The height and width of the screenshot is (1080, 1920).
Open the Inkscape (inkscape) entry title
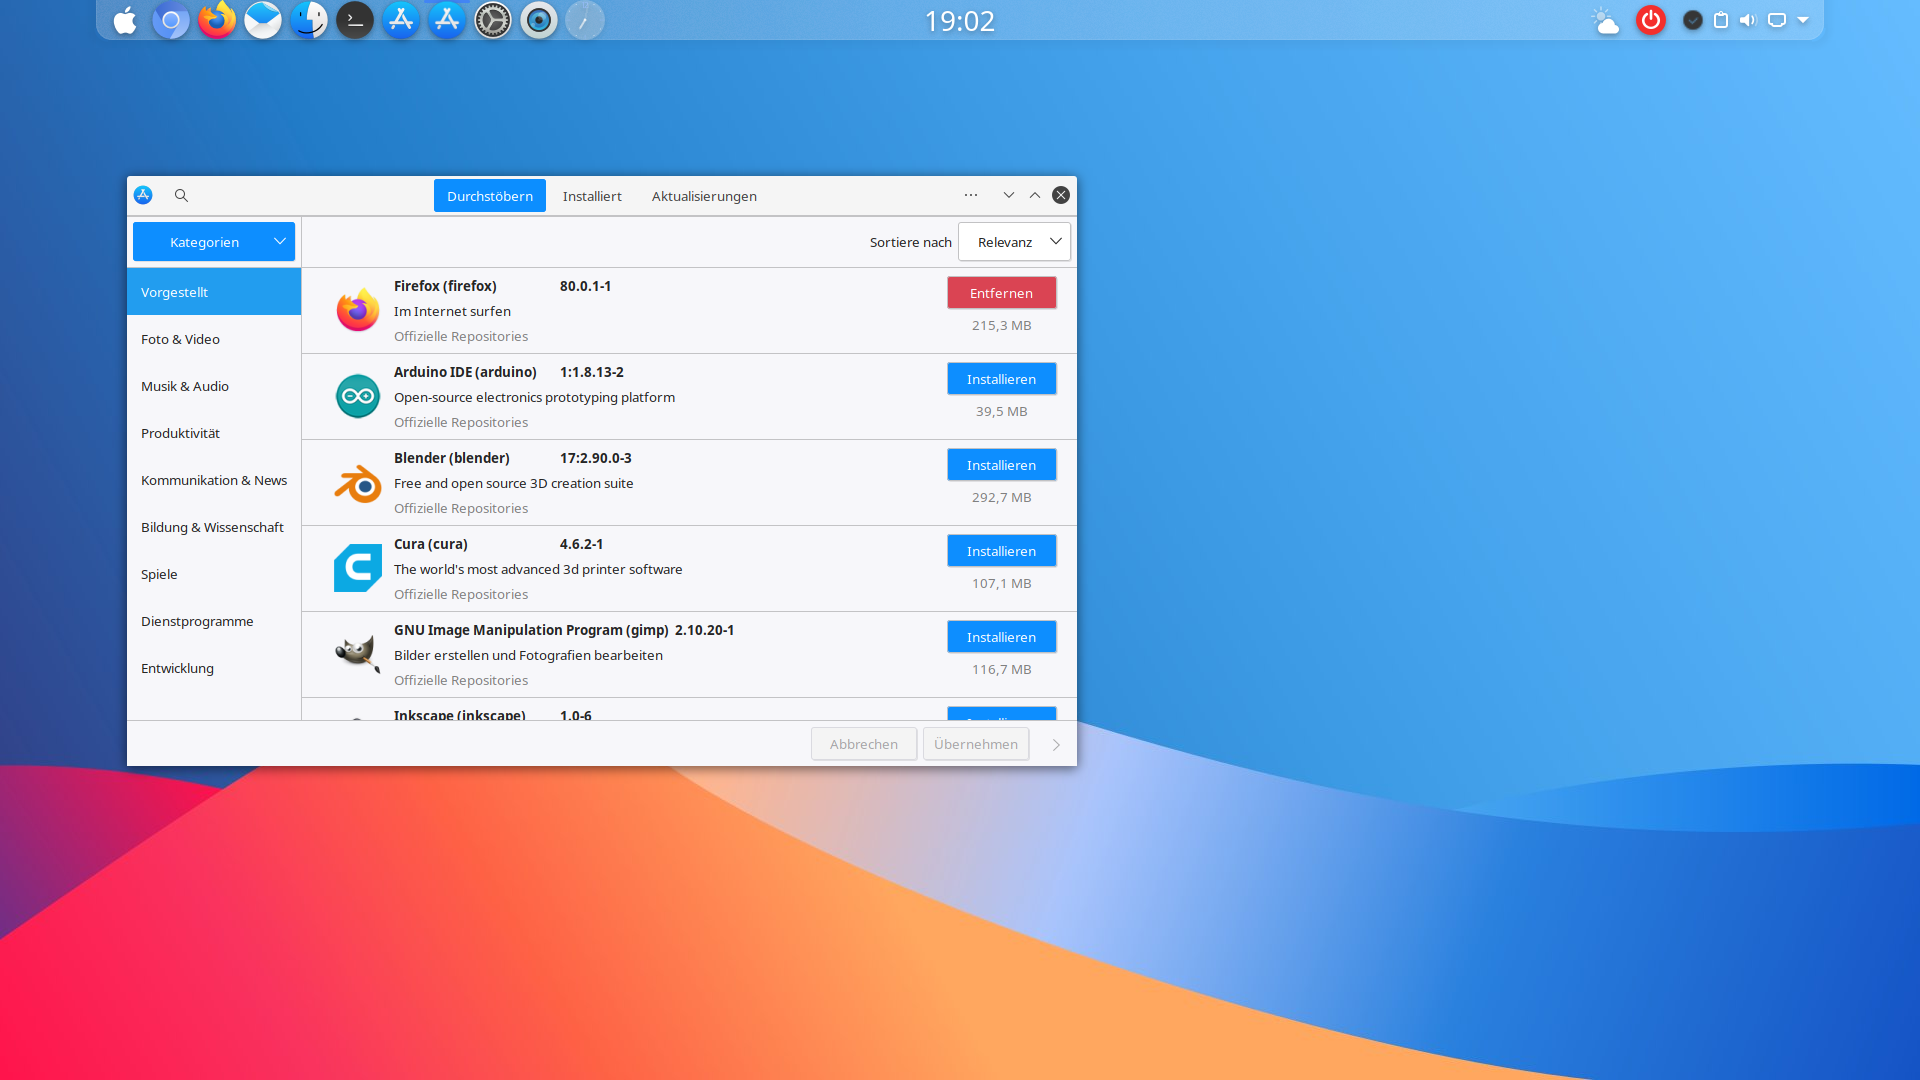460,714
